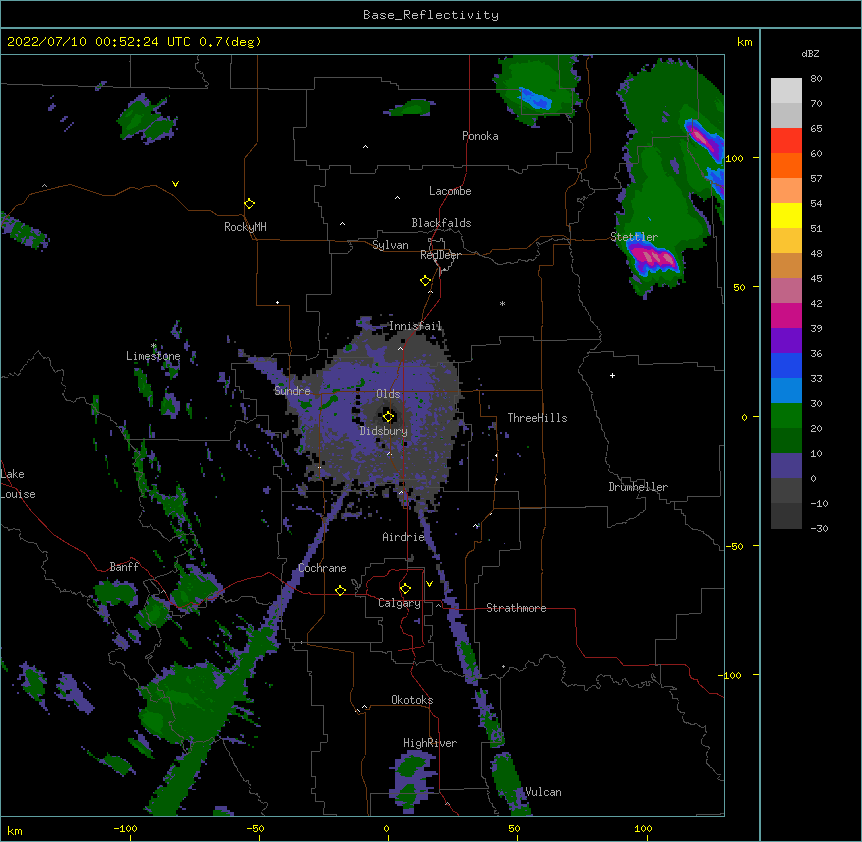Click the Olds town label
The height and width of the screenshot is (842, 862).
point(388,394)
